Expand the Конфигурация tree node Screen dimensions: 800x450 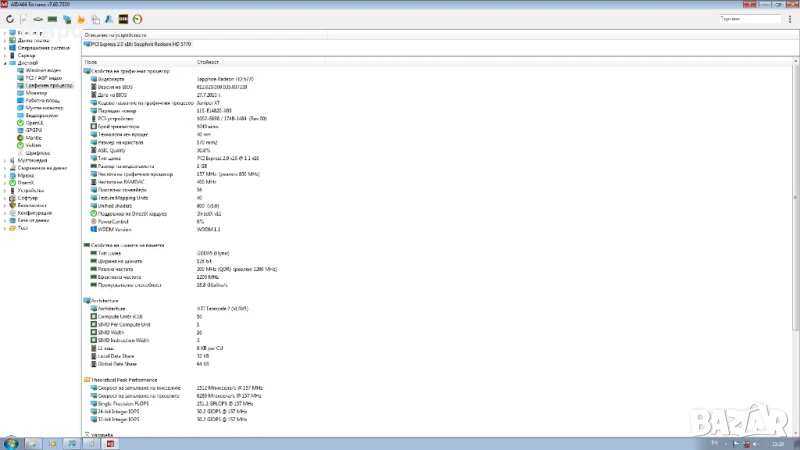(x=5, y=213)
